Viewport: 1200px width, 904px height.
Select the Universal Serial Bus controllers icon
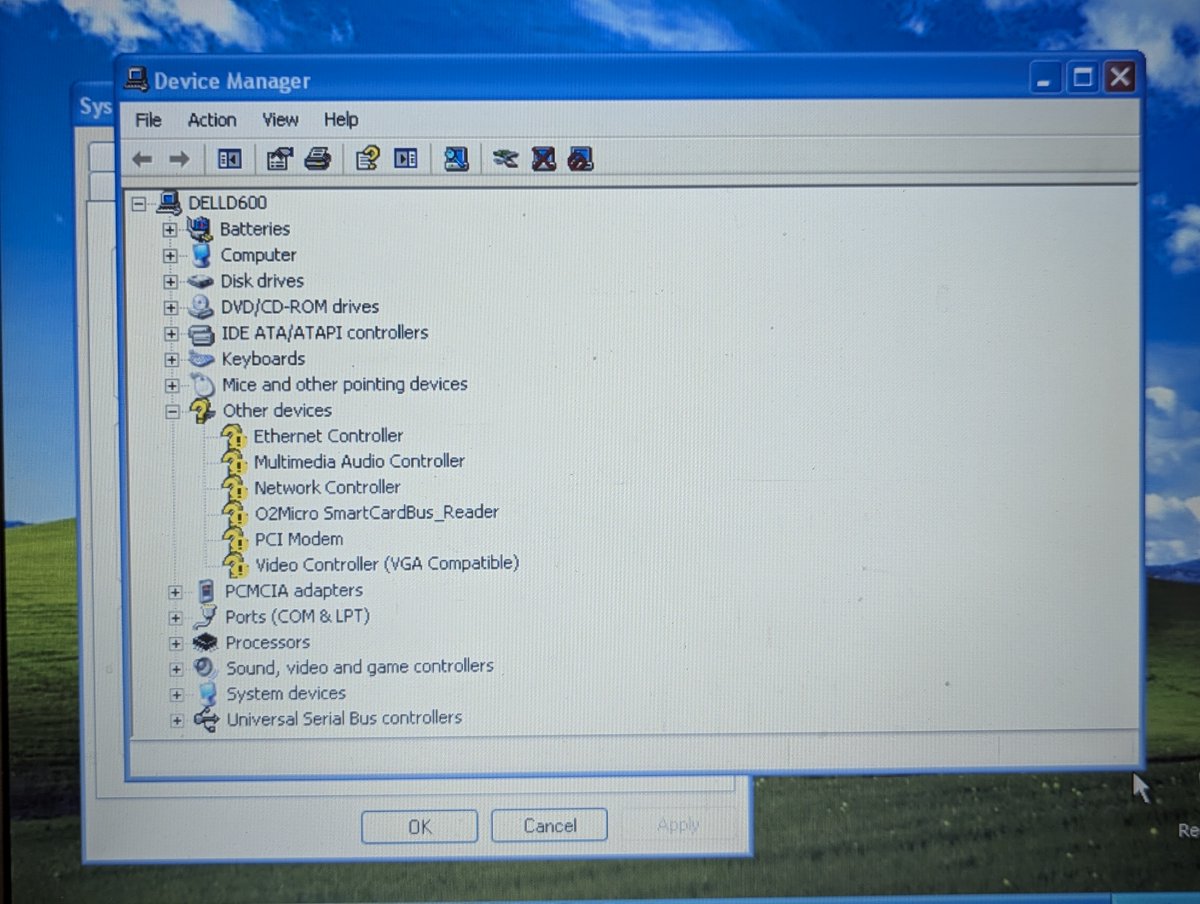pos(206,718)
